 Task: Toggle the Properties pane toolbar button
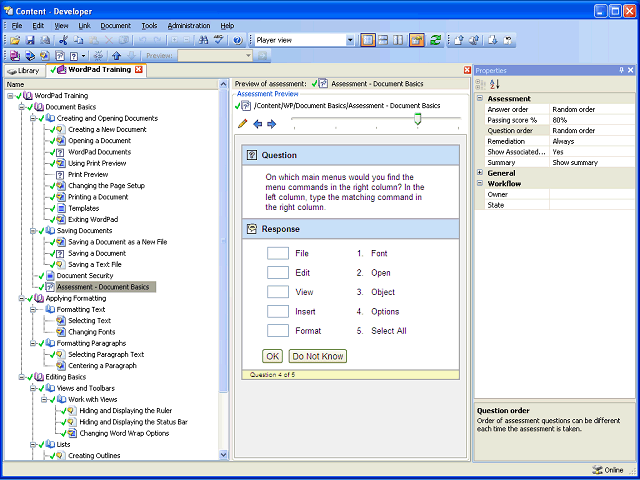point(417,40)
